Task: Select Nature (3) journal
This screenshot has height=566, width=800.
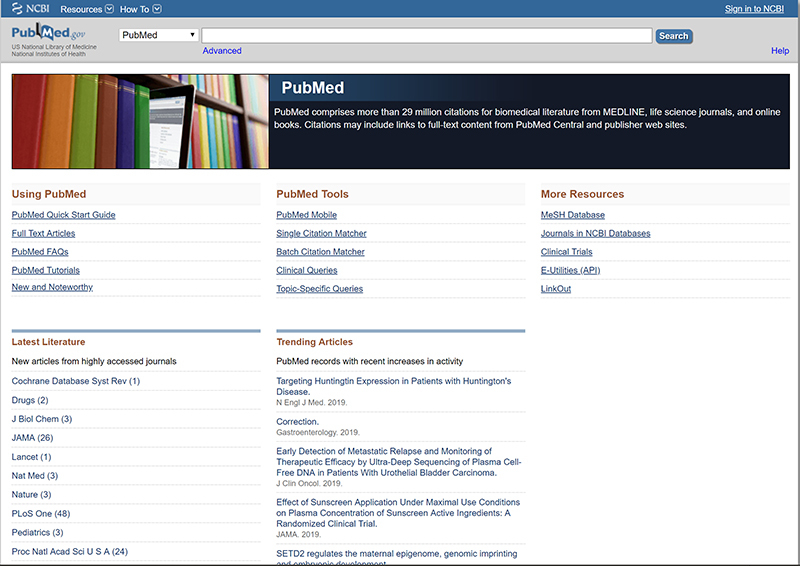Action: (x=31, y=494)
